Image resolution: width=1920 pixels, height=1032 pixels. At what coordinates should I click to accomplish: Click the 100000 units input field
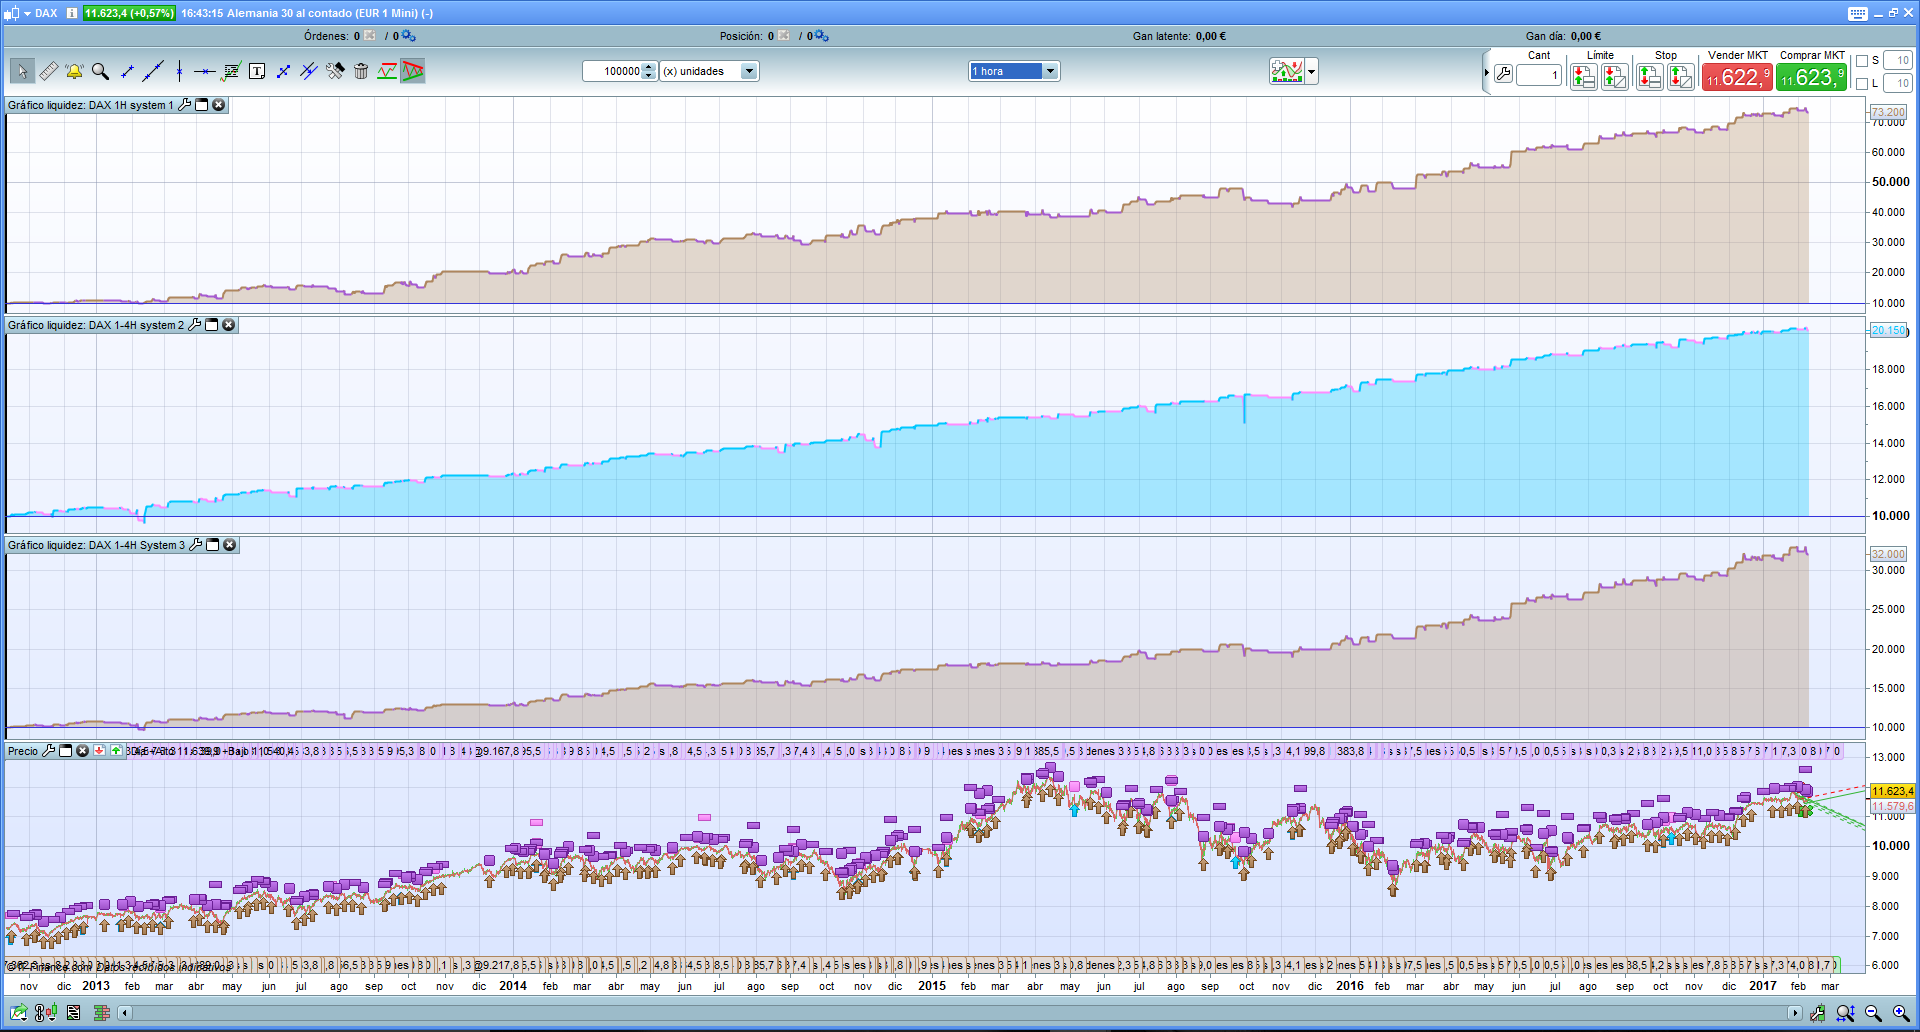pyautogui.click(x=613, y=71)
